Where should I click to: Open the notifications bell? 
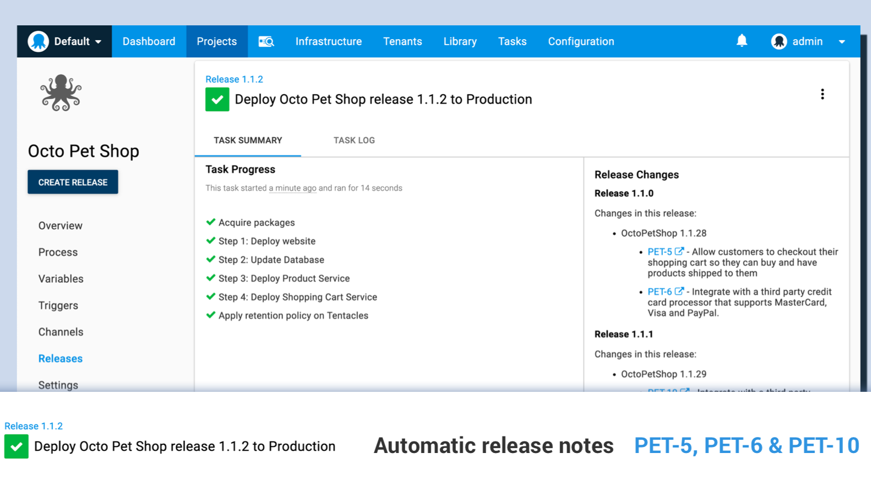(x=742, y=41)
